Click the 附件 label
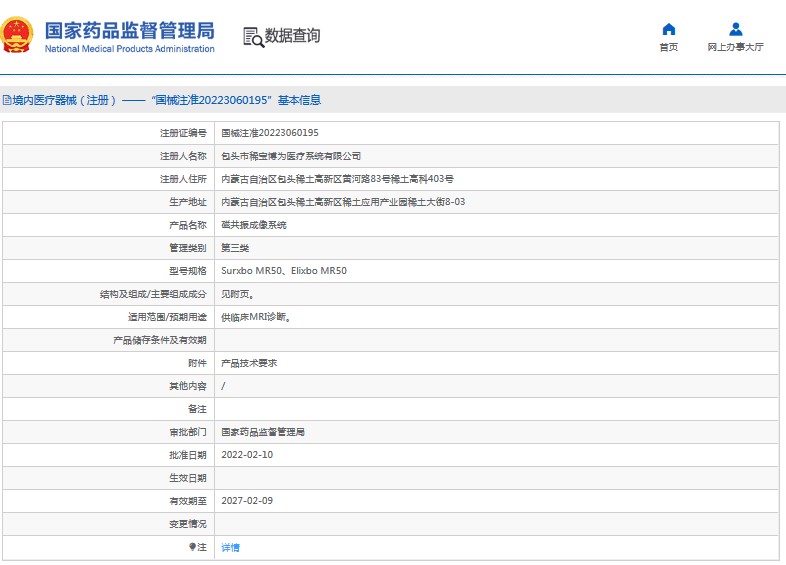 point(197,363)
